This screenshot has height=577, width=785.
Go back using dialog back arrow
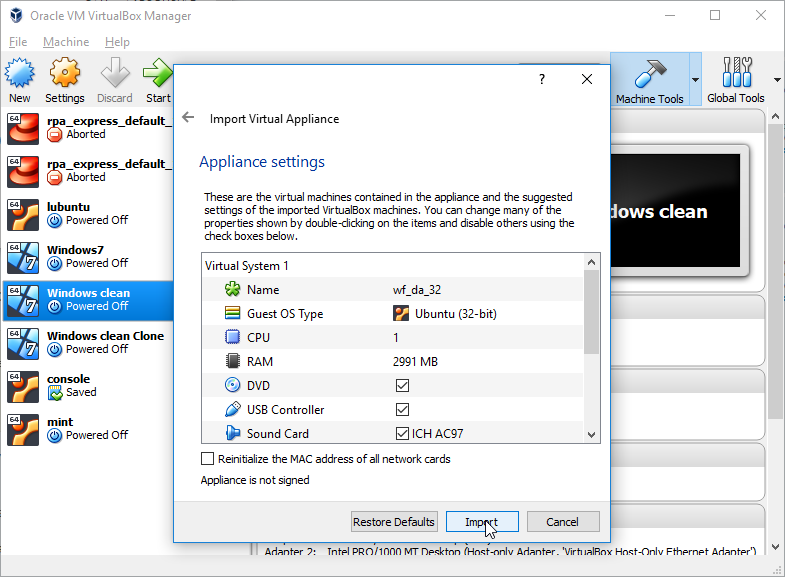[188, 118]
